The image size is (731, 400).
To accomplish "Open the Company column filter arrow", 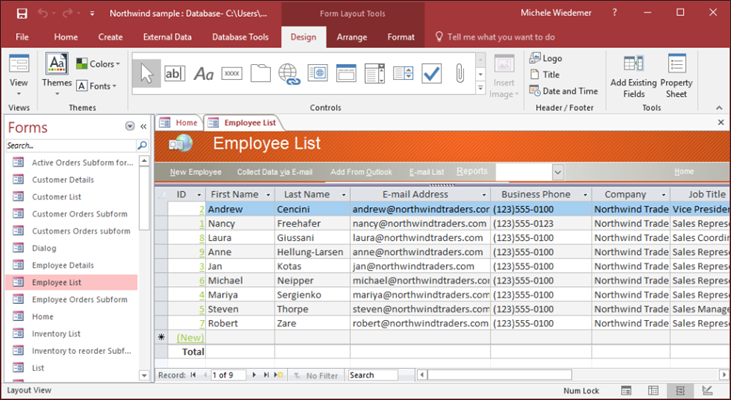I will pyautogui.click(x=663, y=195).
